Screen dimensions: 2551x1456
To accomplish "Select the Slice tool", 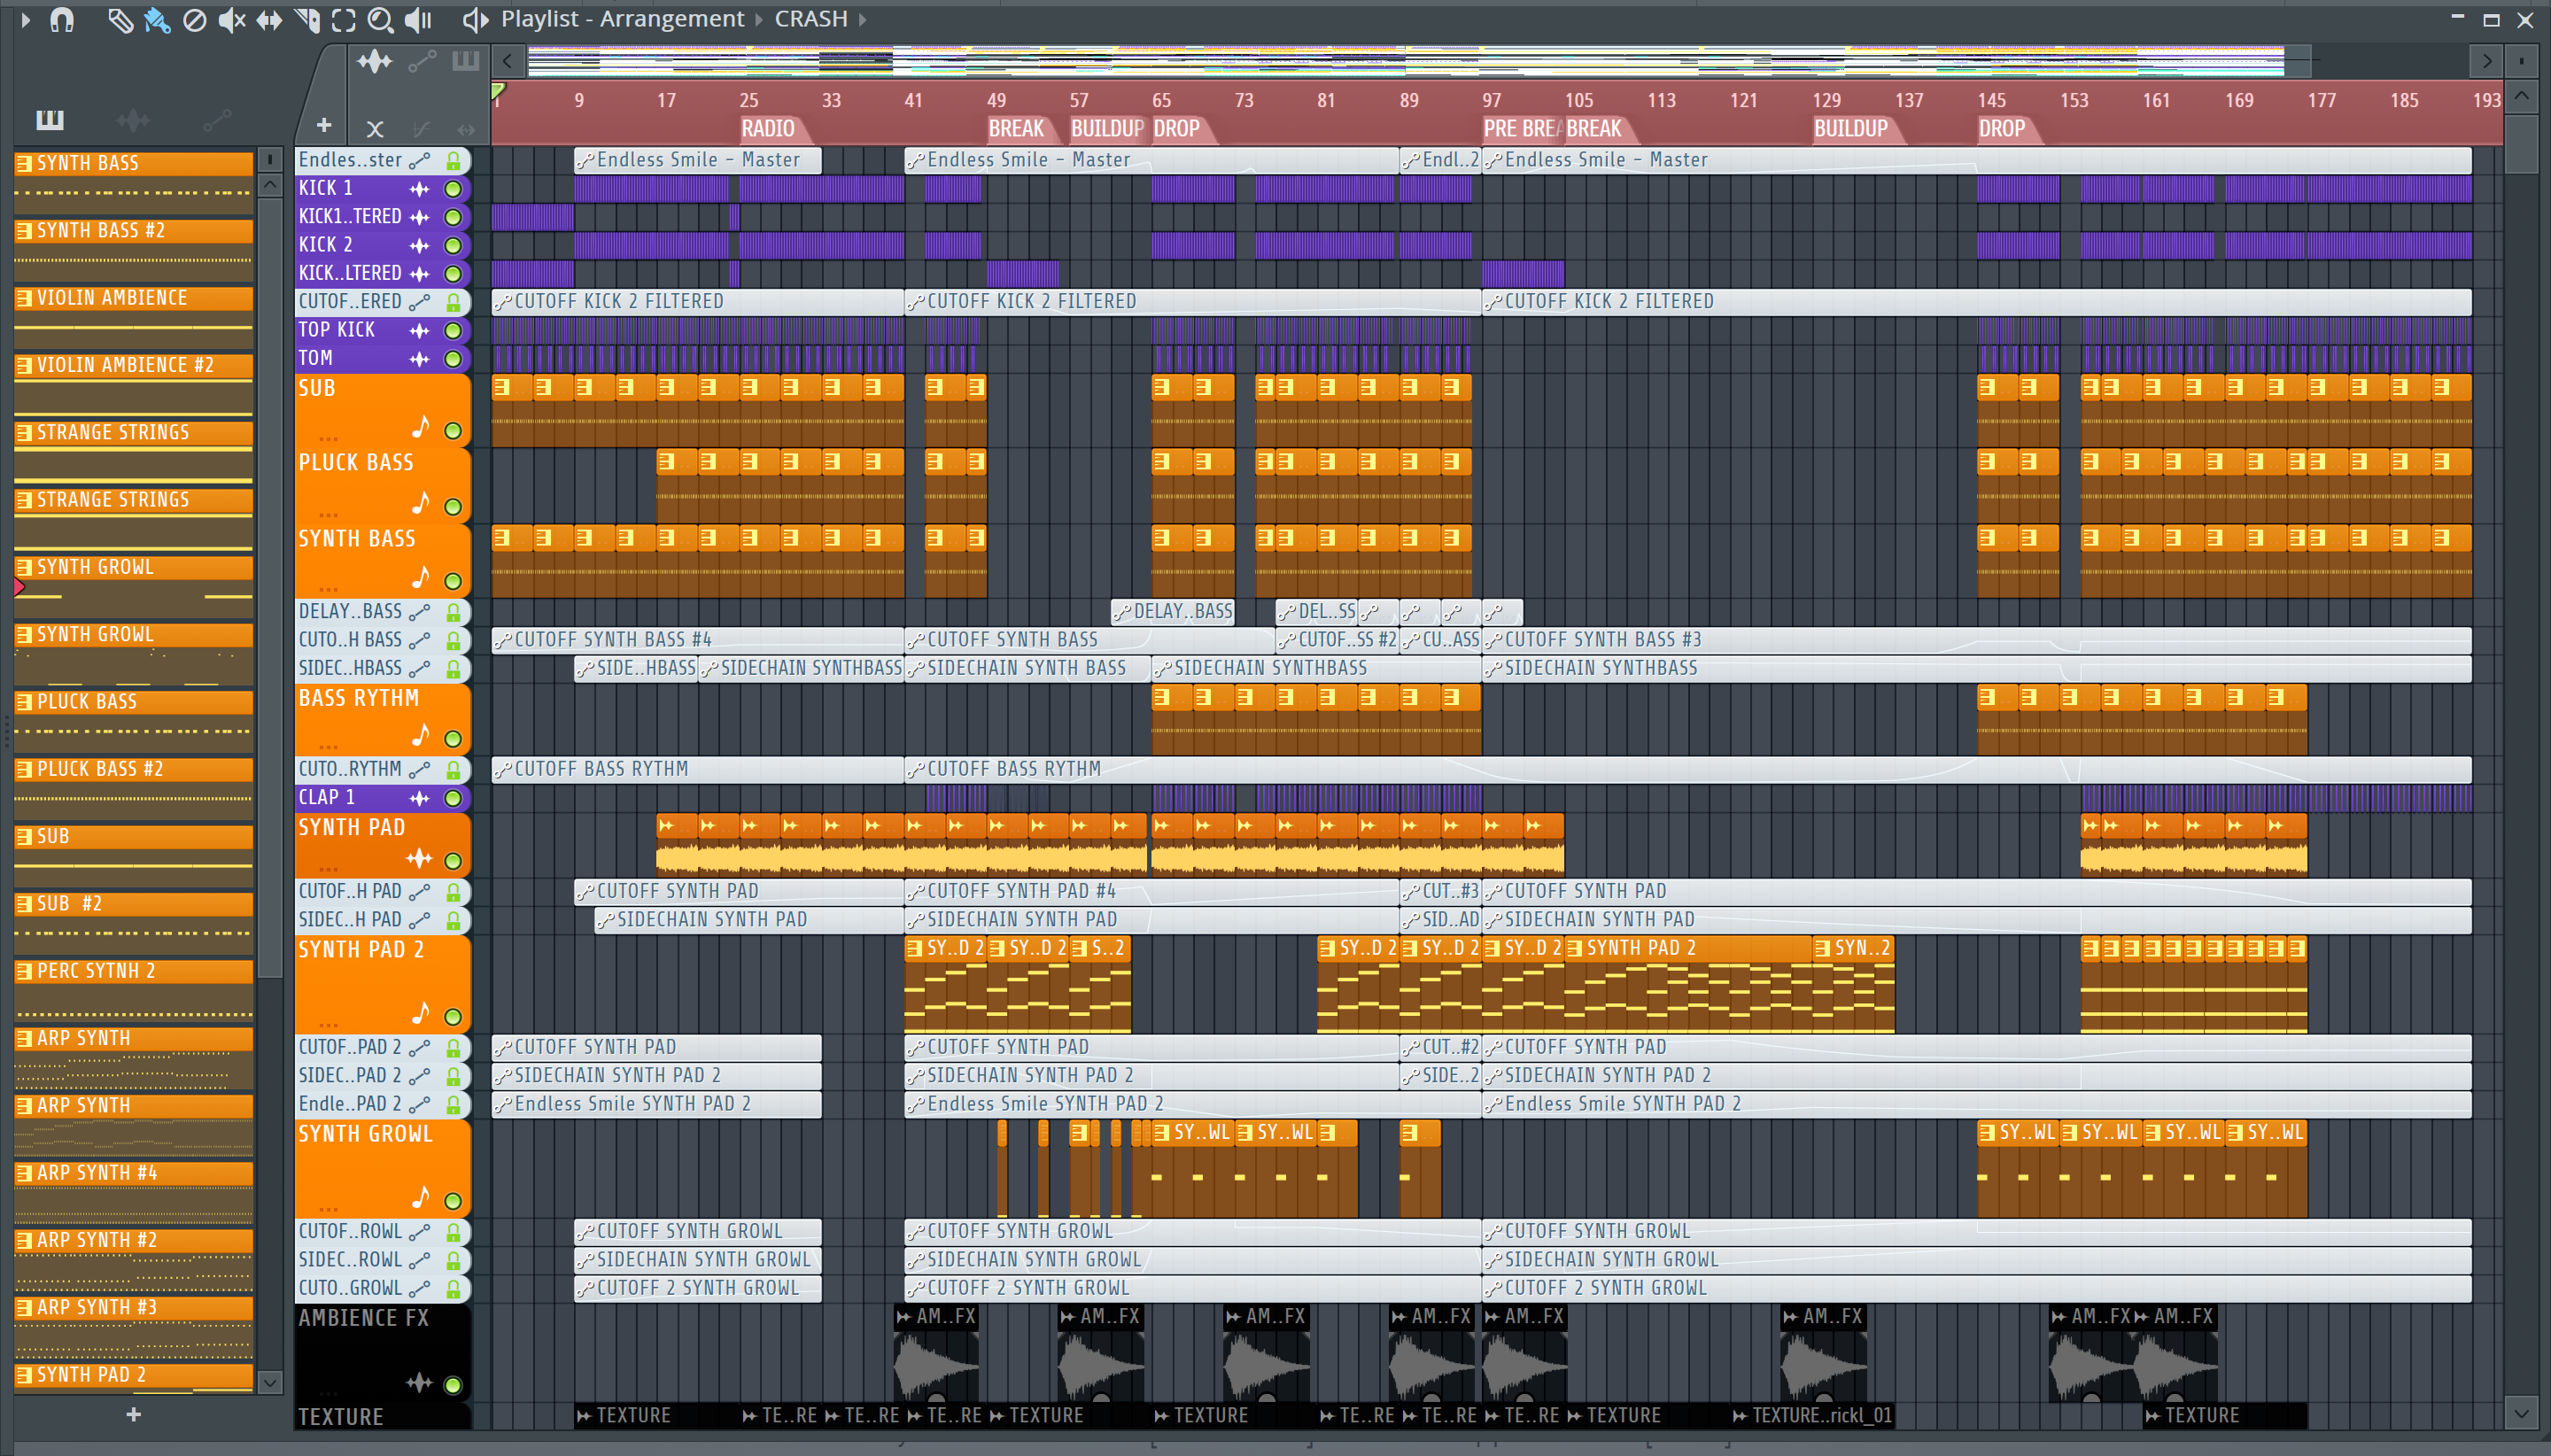I will click(x=307, y=20).
